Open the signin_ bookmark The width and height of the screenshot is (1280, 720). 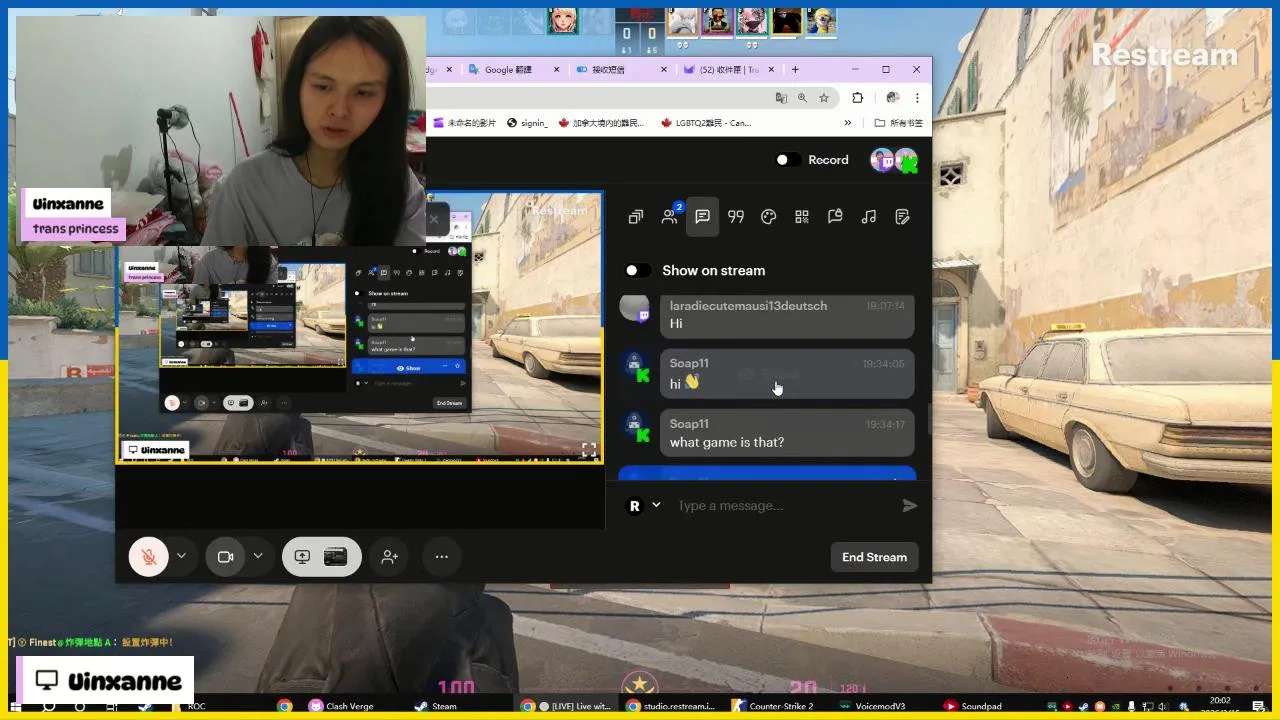tap(528, 123)
